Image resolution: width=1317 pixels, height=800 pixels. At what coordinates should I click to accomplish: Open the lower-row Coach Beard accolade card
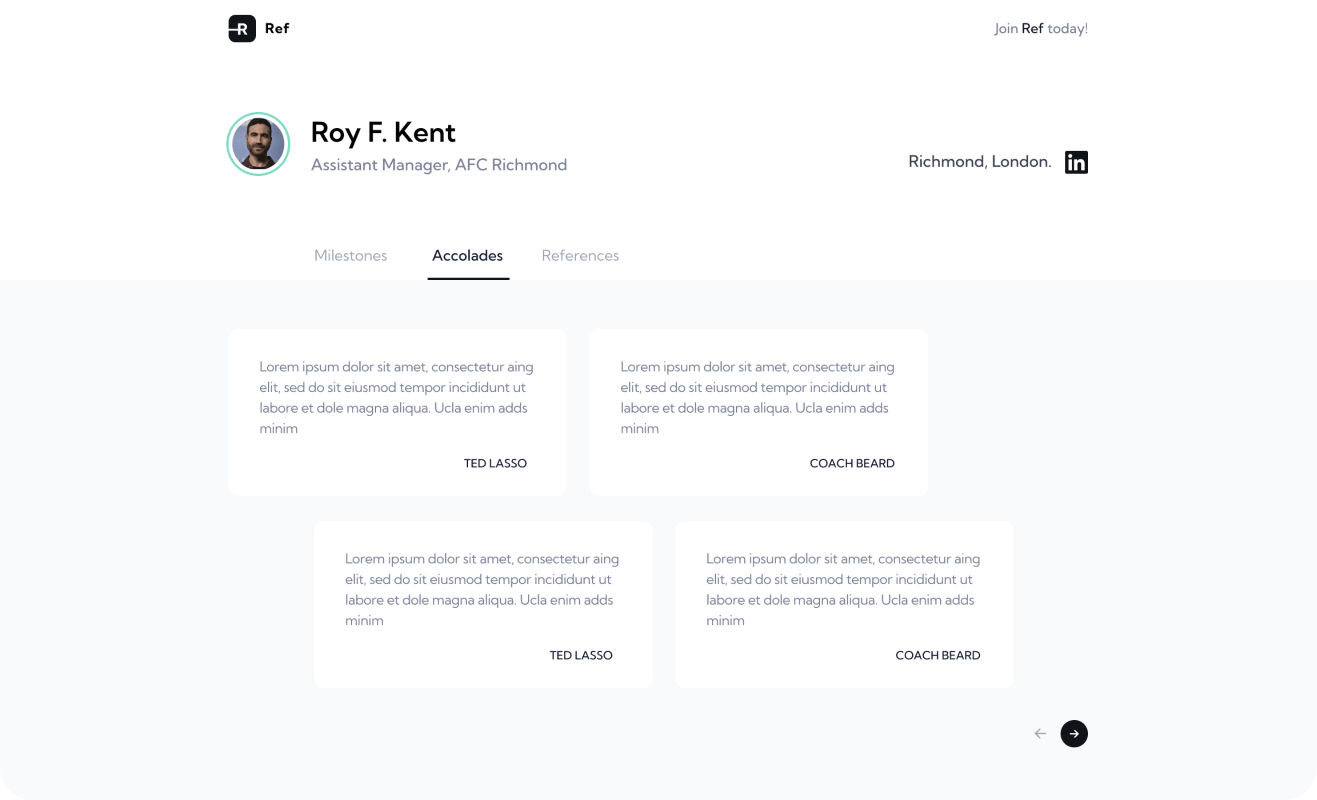click(x=844, y=604)
